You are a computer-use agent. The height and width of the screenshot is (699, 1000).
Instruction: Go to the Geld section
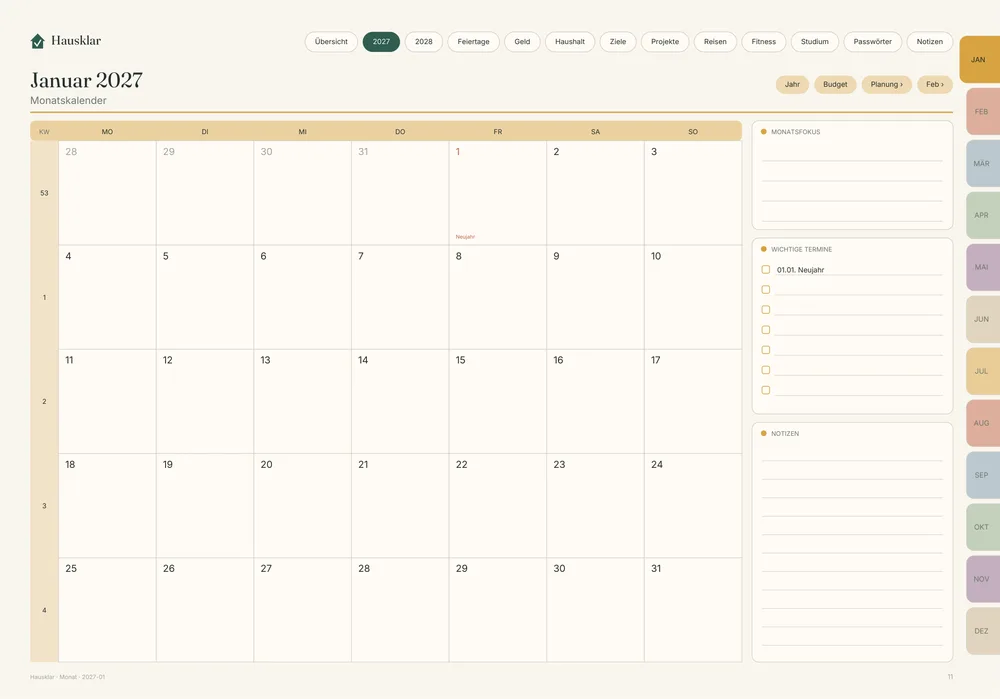(522, 42)
